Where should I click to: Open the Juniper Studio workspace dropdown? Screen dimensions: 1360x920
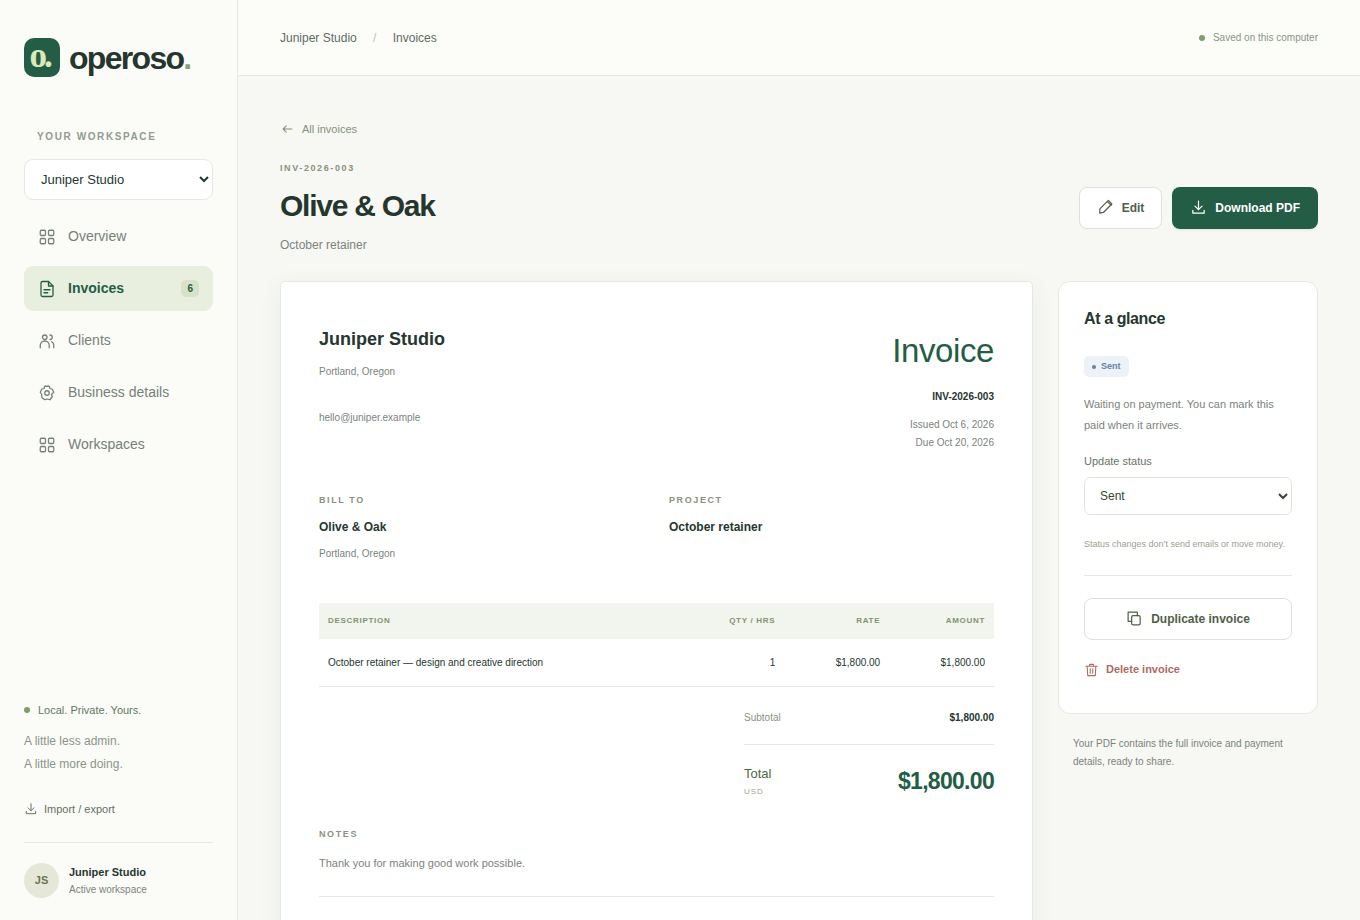[x=118, y=179]
